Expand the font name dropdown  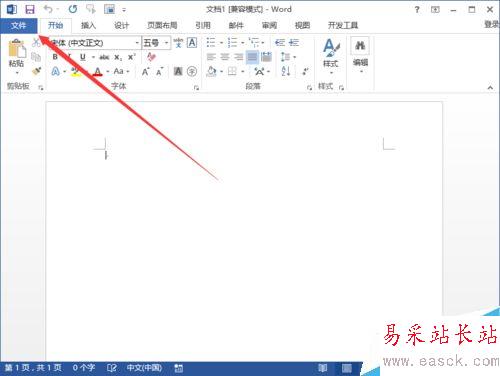tap(137, 43)
